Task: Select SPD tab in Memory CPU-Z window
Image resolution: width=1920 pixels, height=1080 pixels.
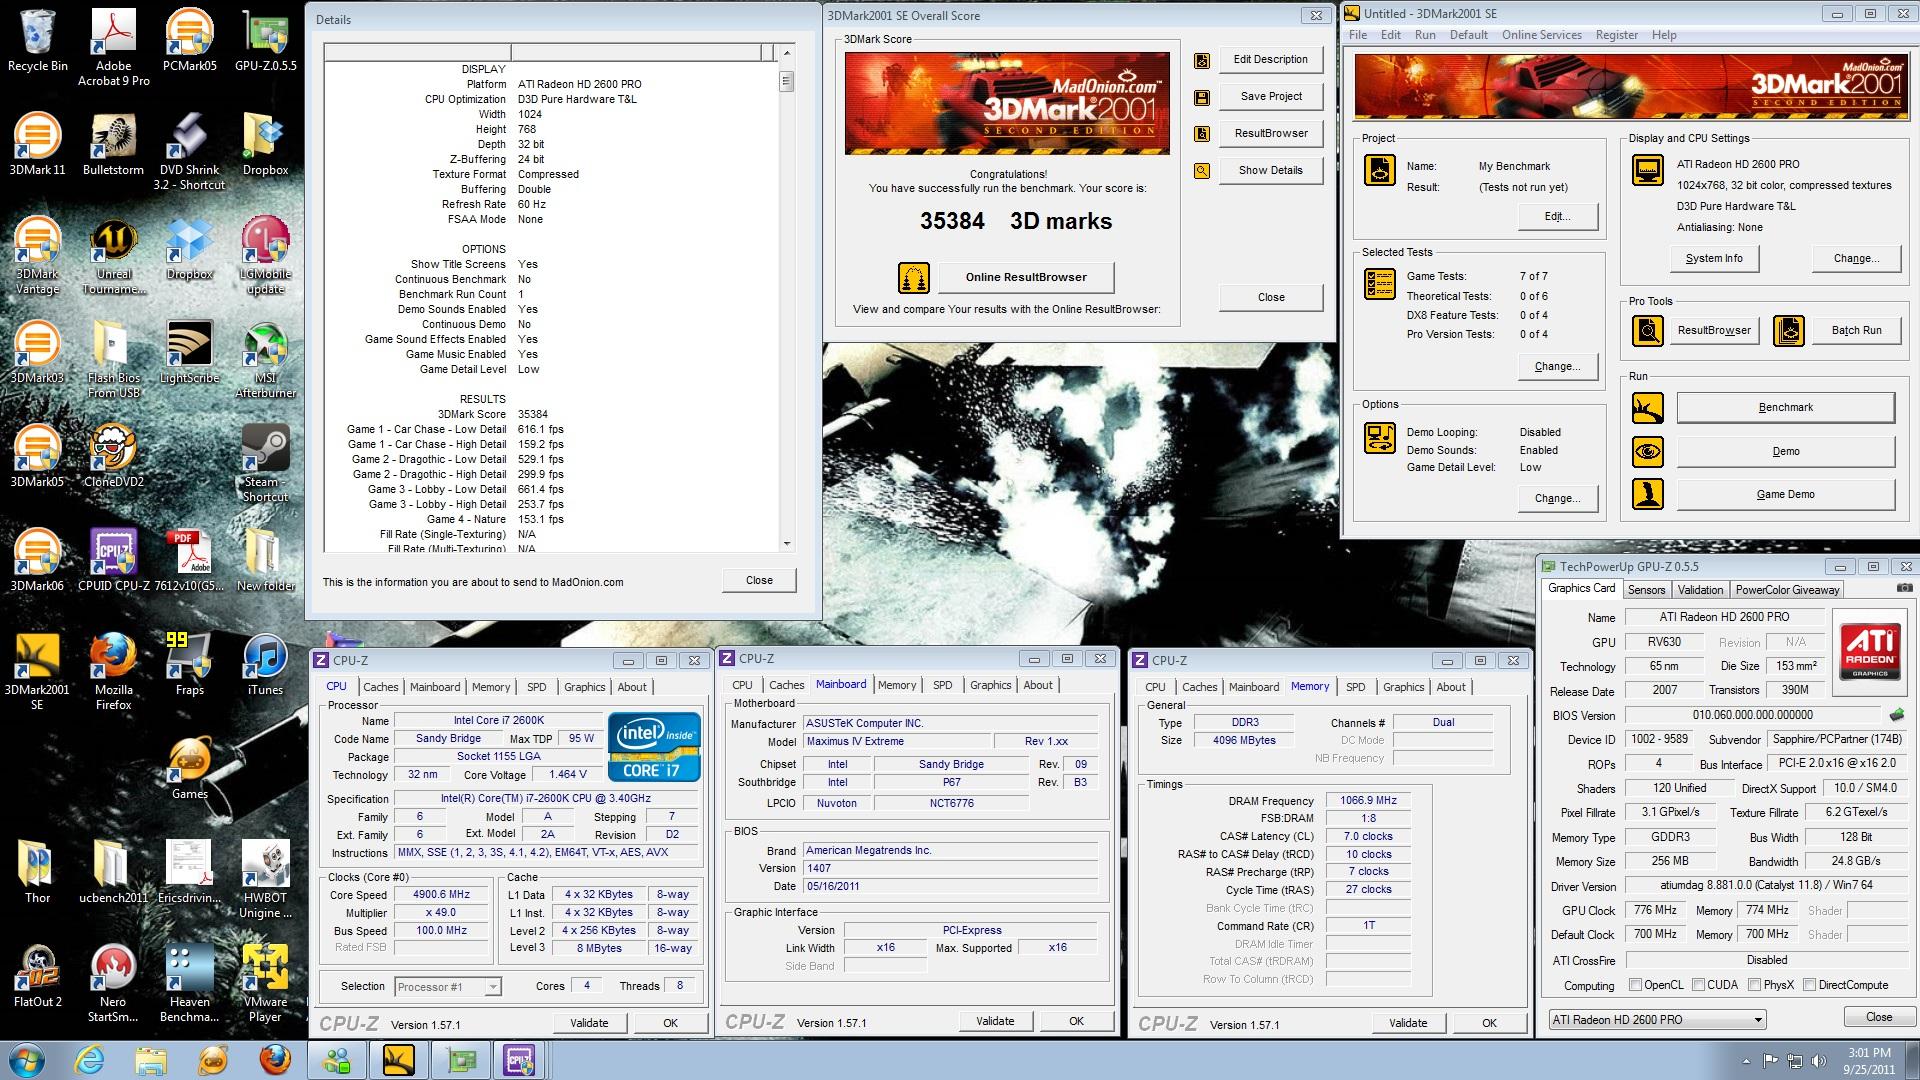Action: [1355, 687]
